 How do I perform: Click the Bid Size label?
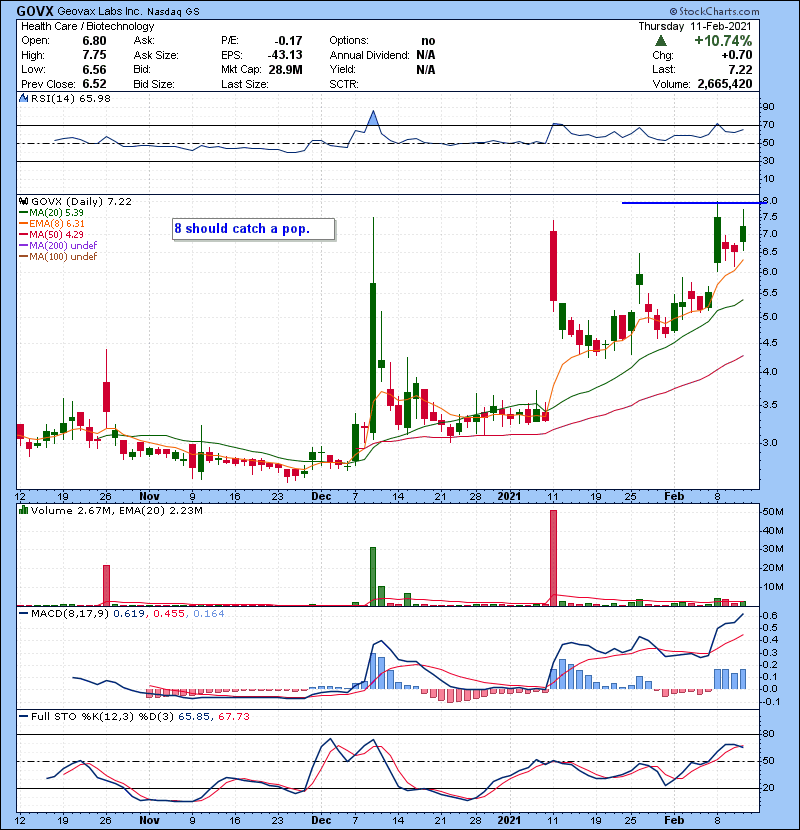154,84
